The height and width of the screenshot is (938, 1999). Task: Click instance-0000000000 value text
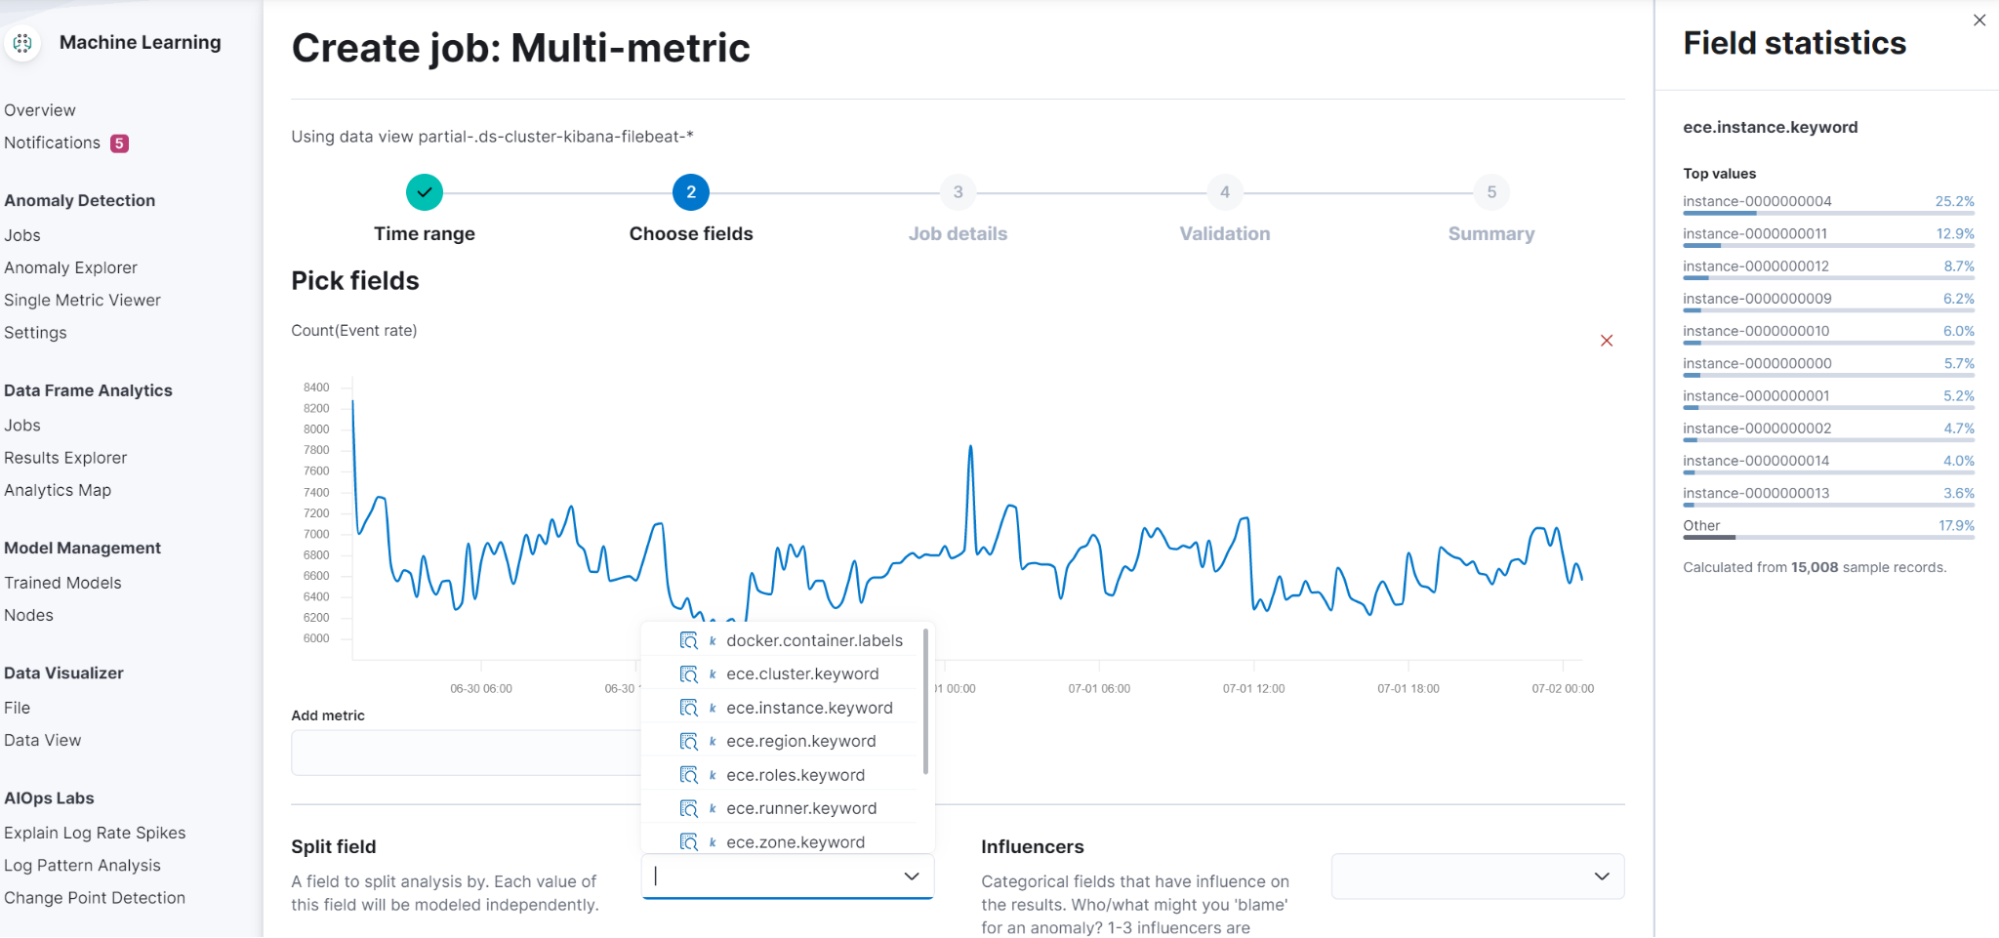(1757, 363)
